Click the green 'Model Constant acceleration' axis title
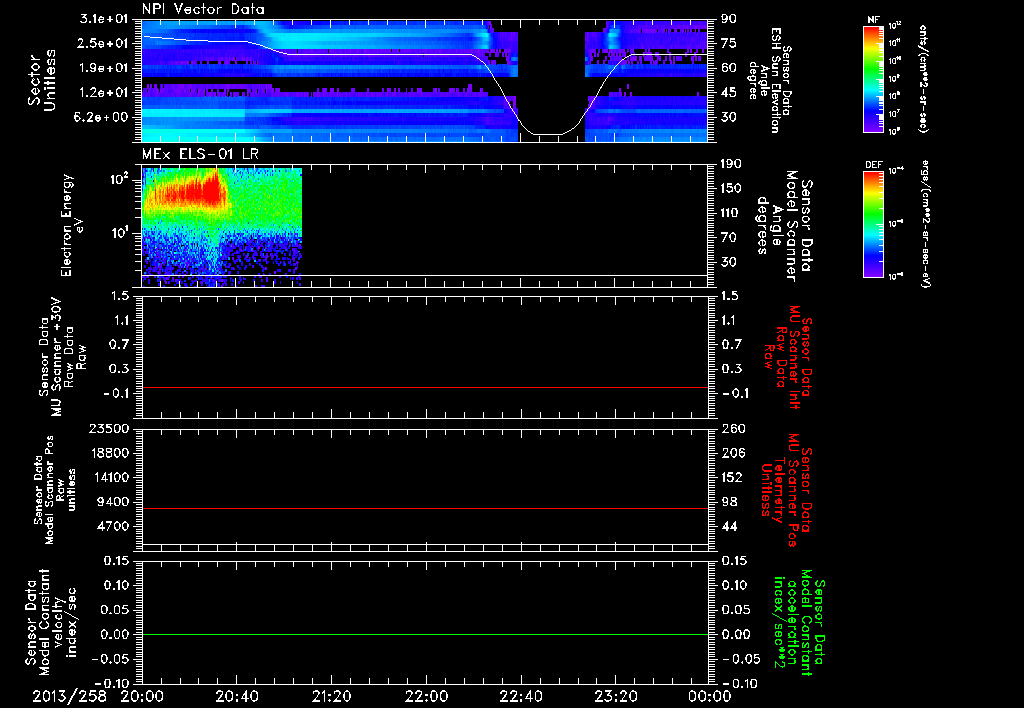1024x708 pixels. (x=799, y=622)
